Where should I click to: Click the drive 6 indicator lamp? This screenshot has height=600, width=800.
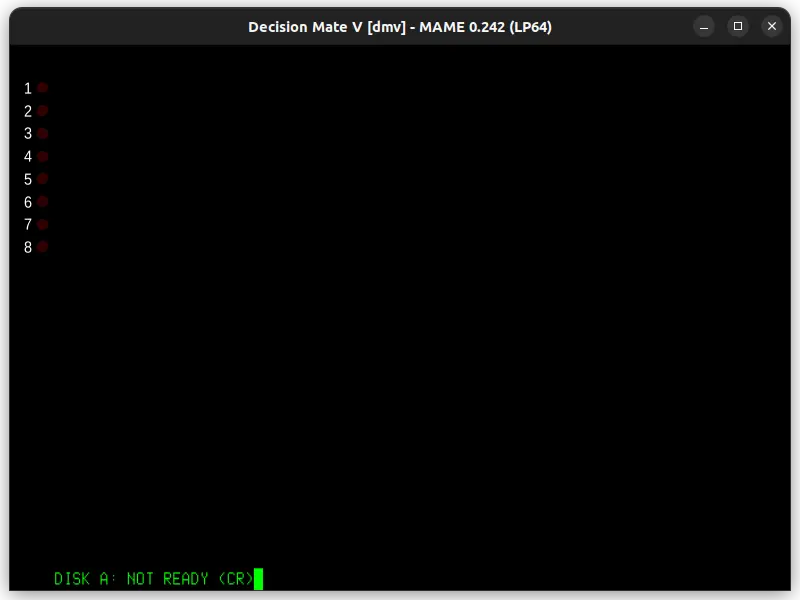pos(41,202)
